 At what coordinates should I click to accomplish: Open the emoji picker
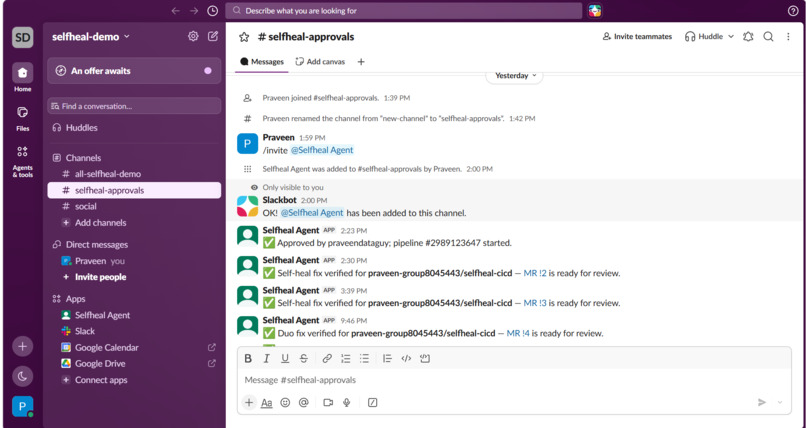[285, 402]
